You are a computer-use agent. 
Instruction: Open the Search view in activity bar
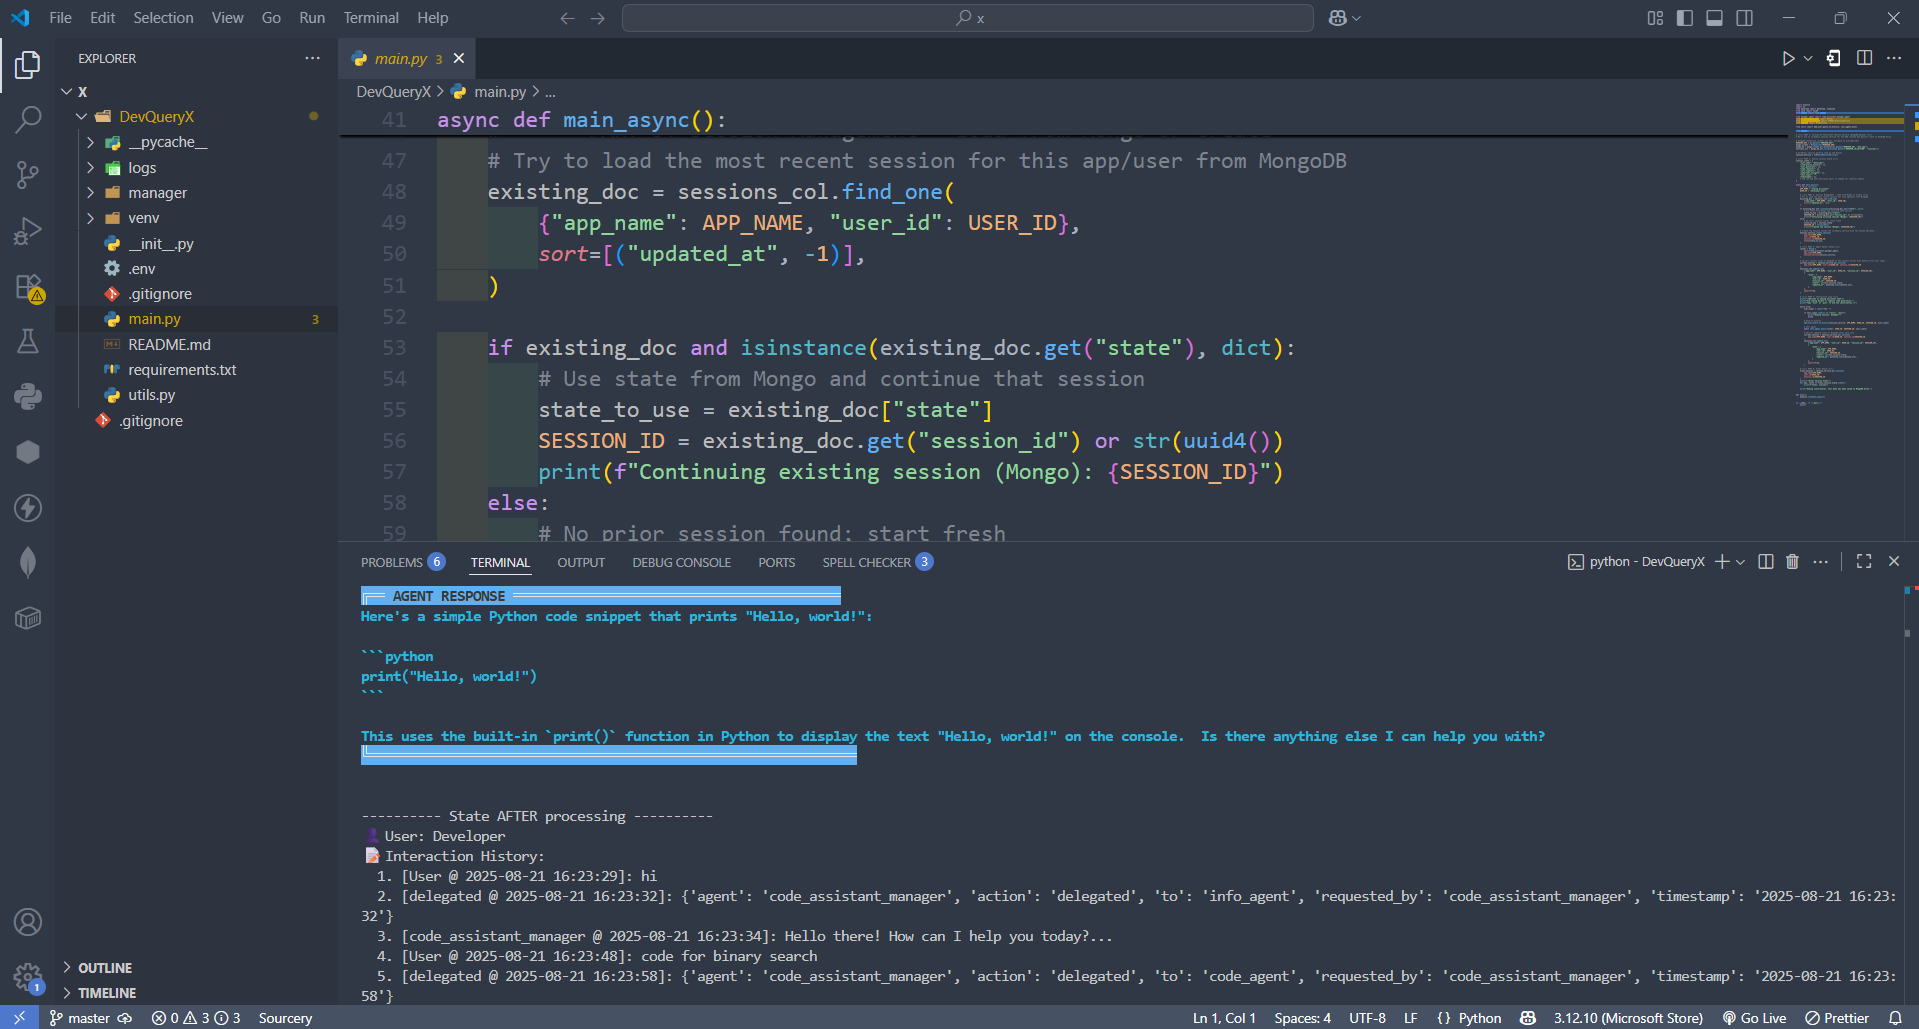28,120
